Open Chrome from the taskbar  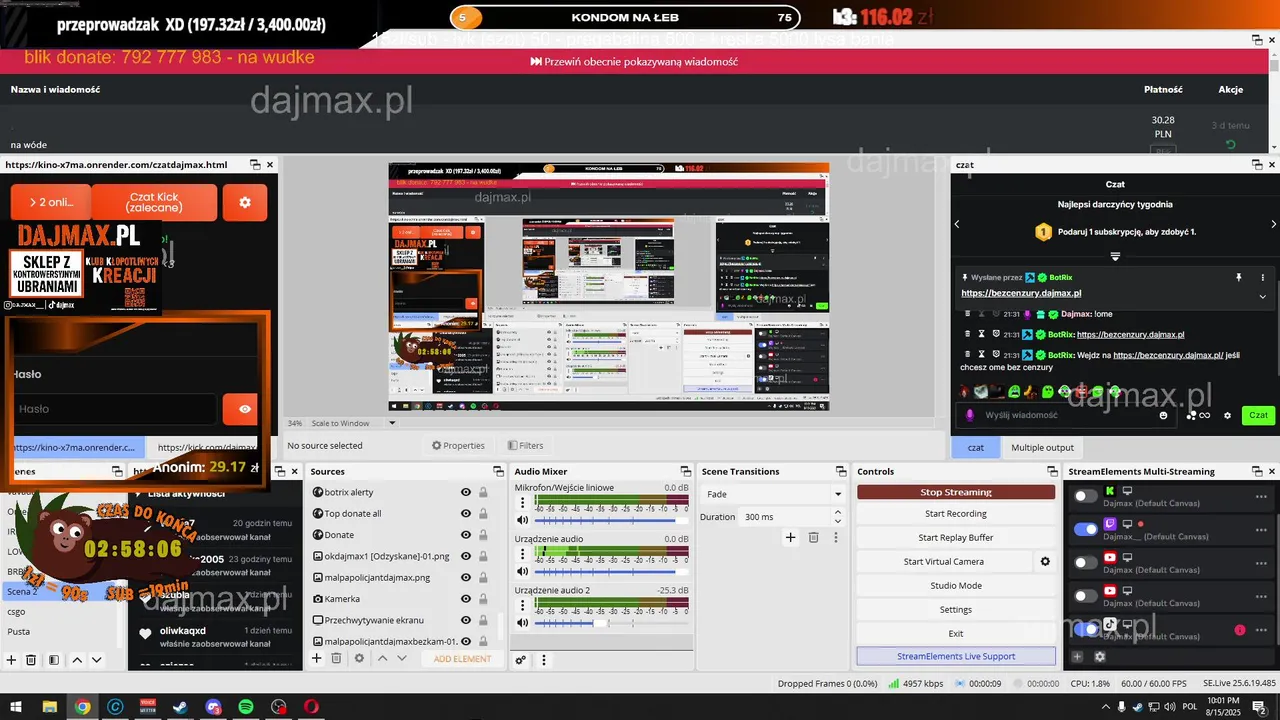(x=82, y=707)
